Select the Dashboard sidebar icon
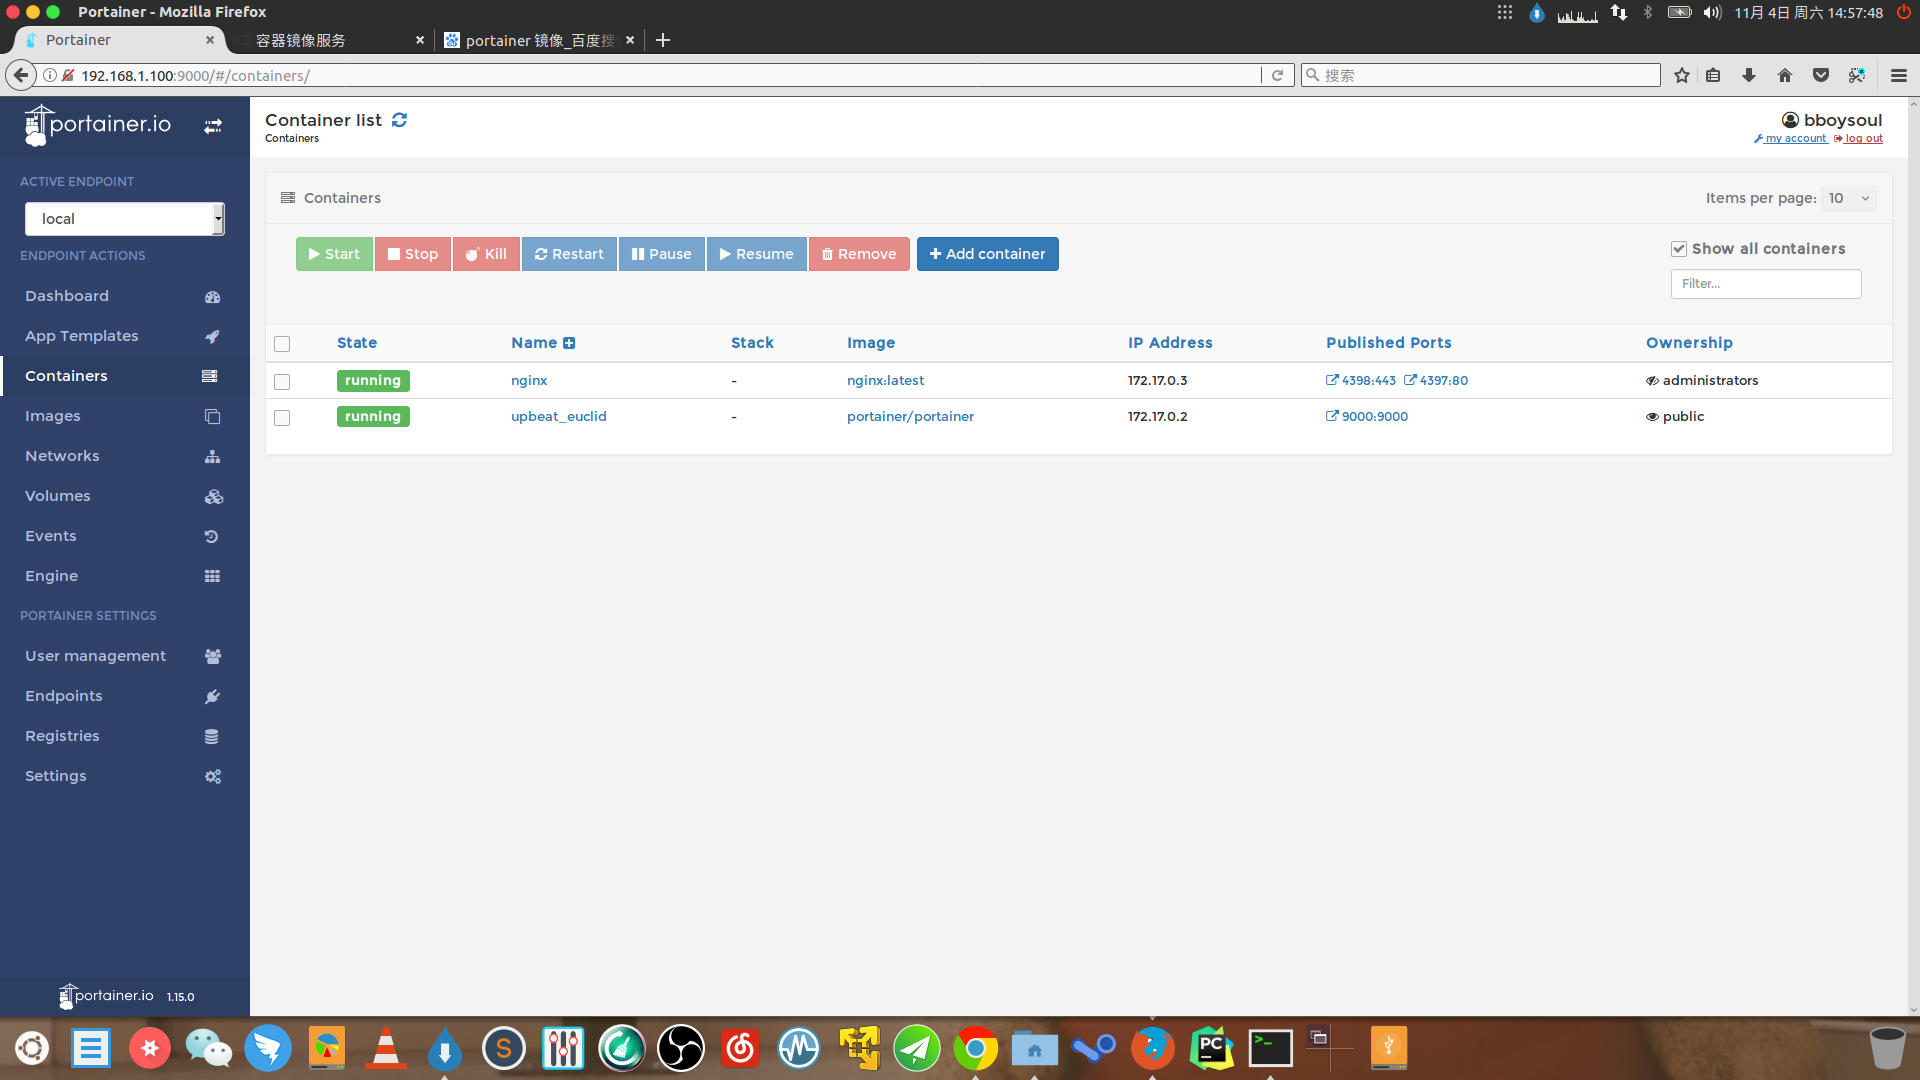This screenshot has height=1080, width=1920. (212, 296)
